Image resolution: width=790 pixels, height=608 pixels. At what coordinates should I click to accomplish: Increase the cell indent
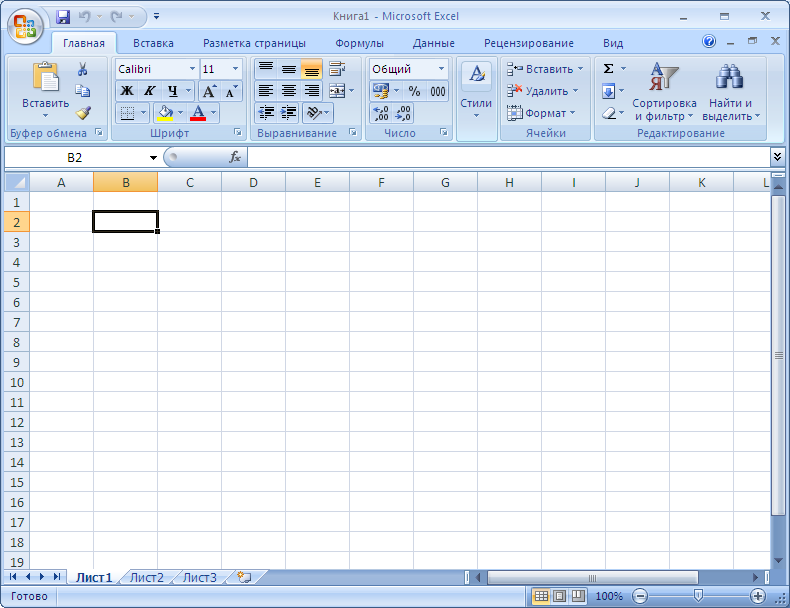tap(288, 113)
